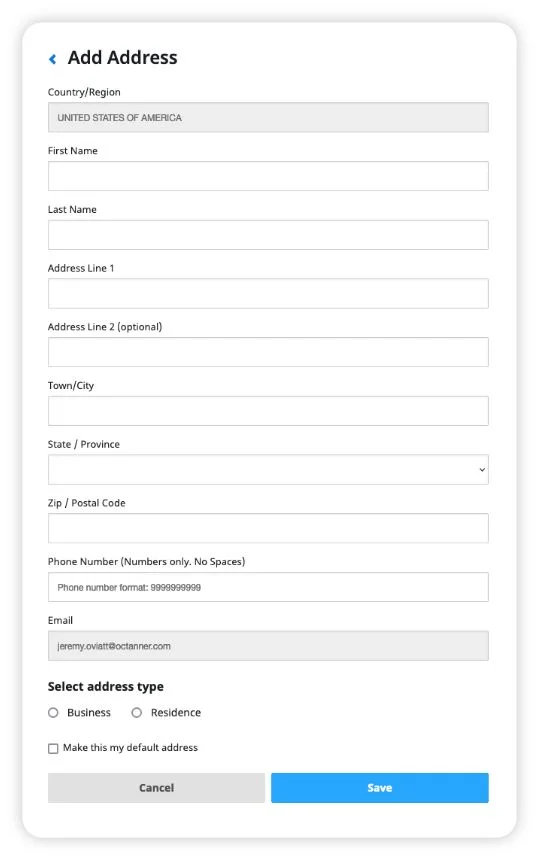
Task: Click the disabled Email field
Action: [268, 646]
